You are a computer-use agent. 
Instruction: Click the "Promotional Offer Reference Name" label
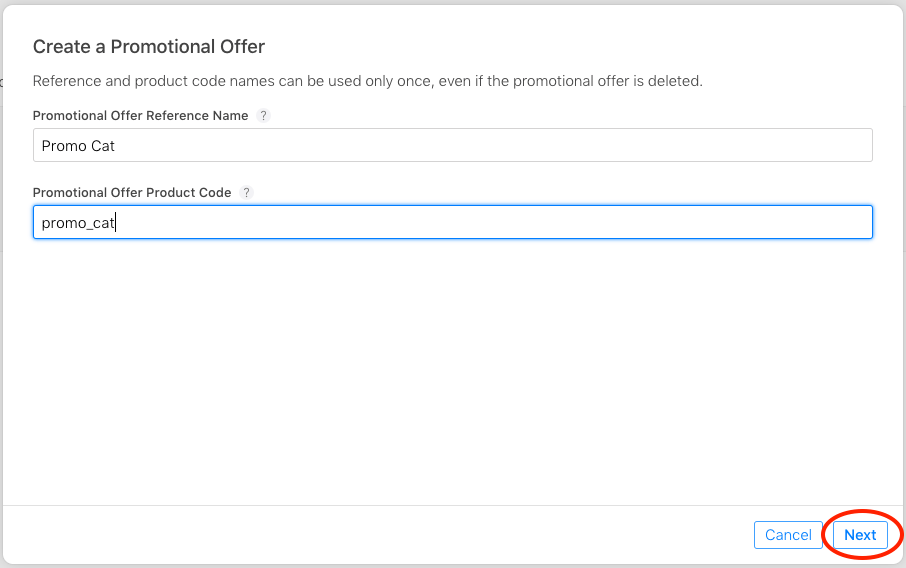(x=140, y=116)
